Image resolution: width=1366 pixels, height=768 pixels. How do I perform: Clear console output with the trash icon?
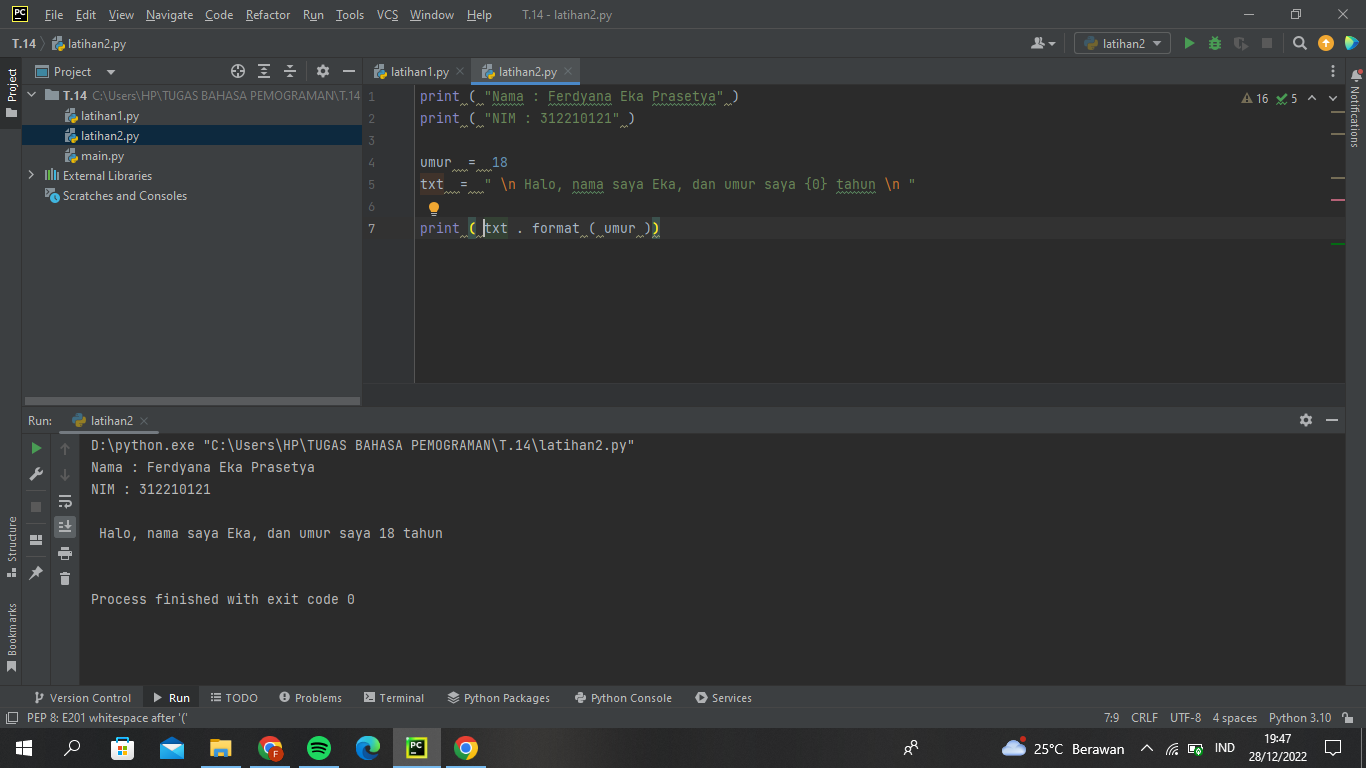click(x=65, y=578)
